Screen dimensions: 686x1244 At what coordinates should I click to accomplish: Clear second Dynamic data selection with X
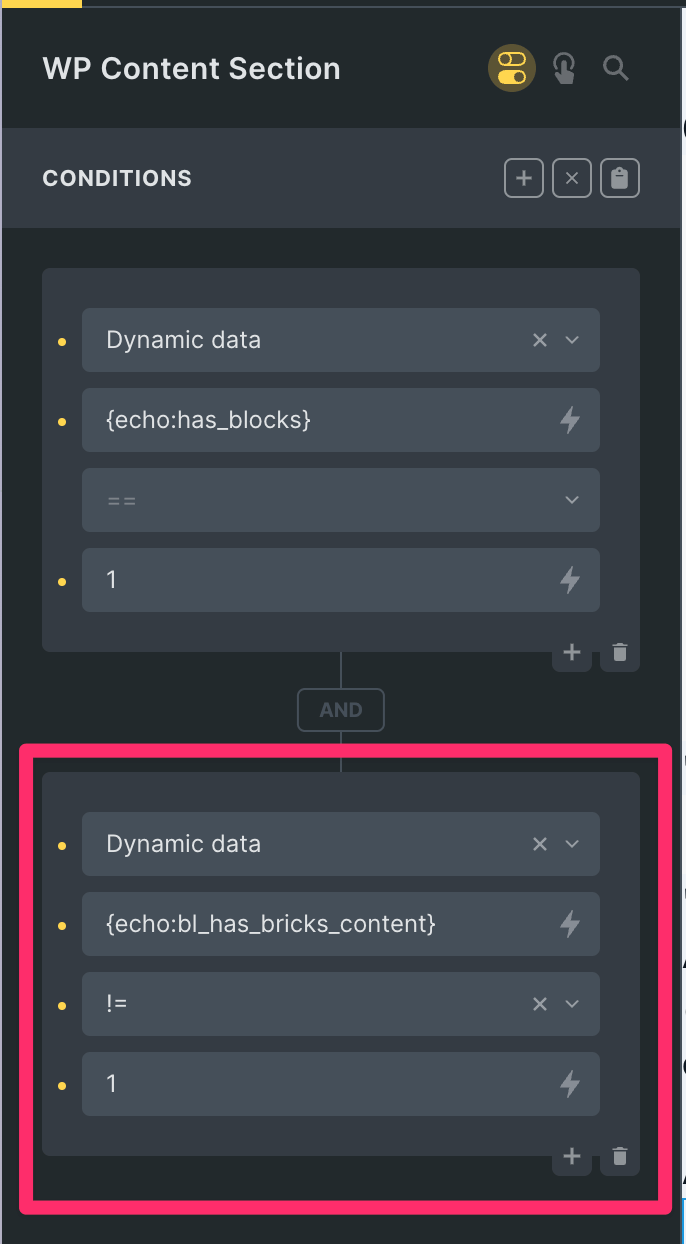click(x=540, y=844)
